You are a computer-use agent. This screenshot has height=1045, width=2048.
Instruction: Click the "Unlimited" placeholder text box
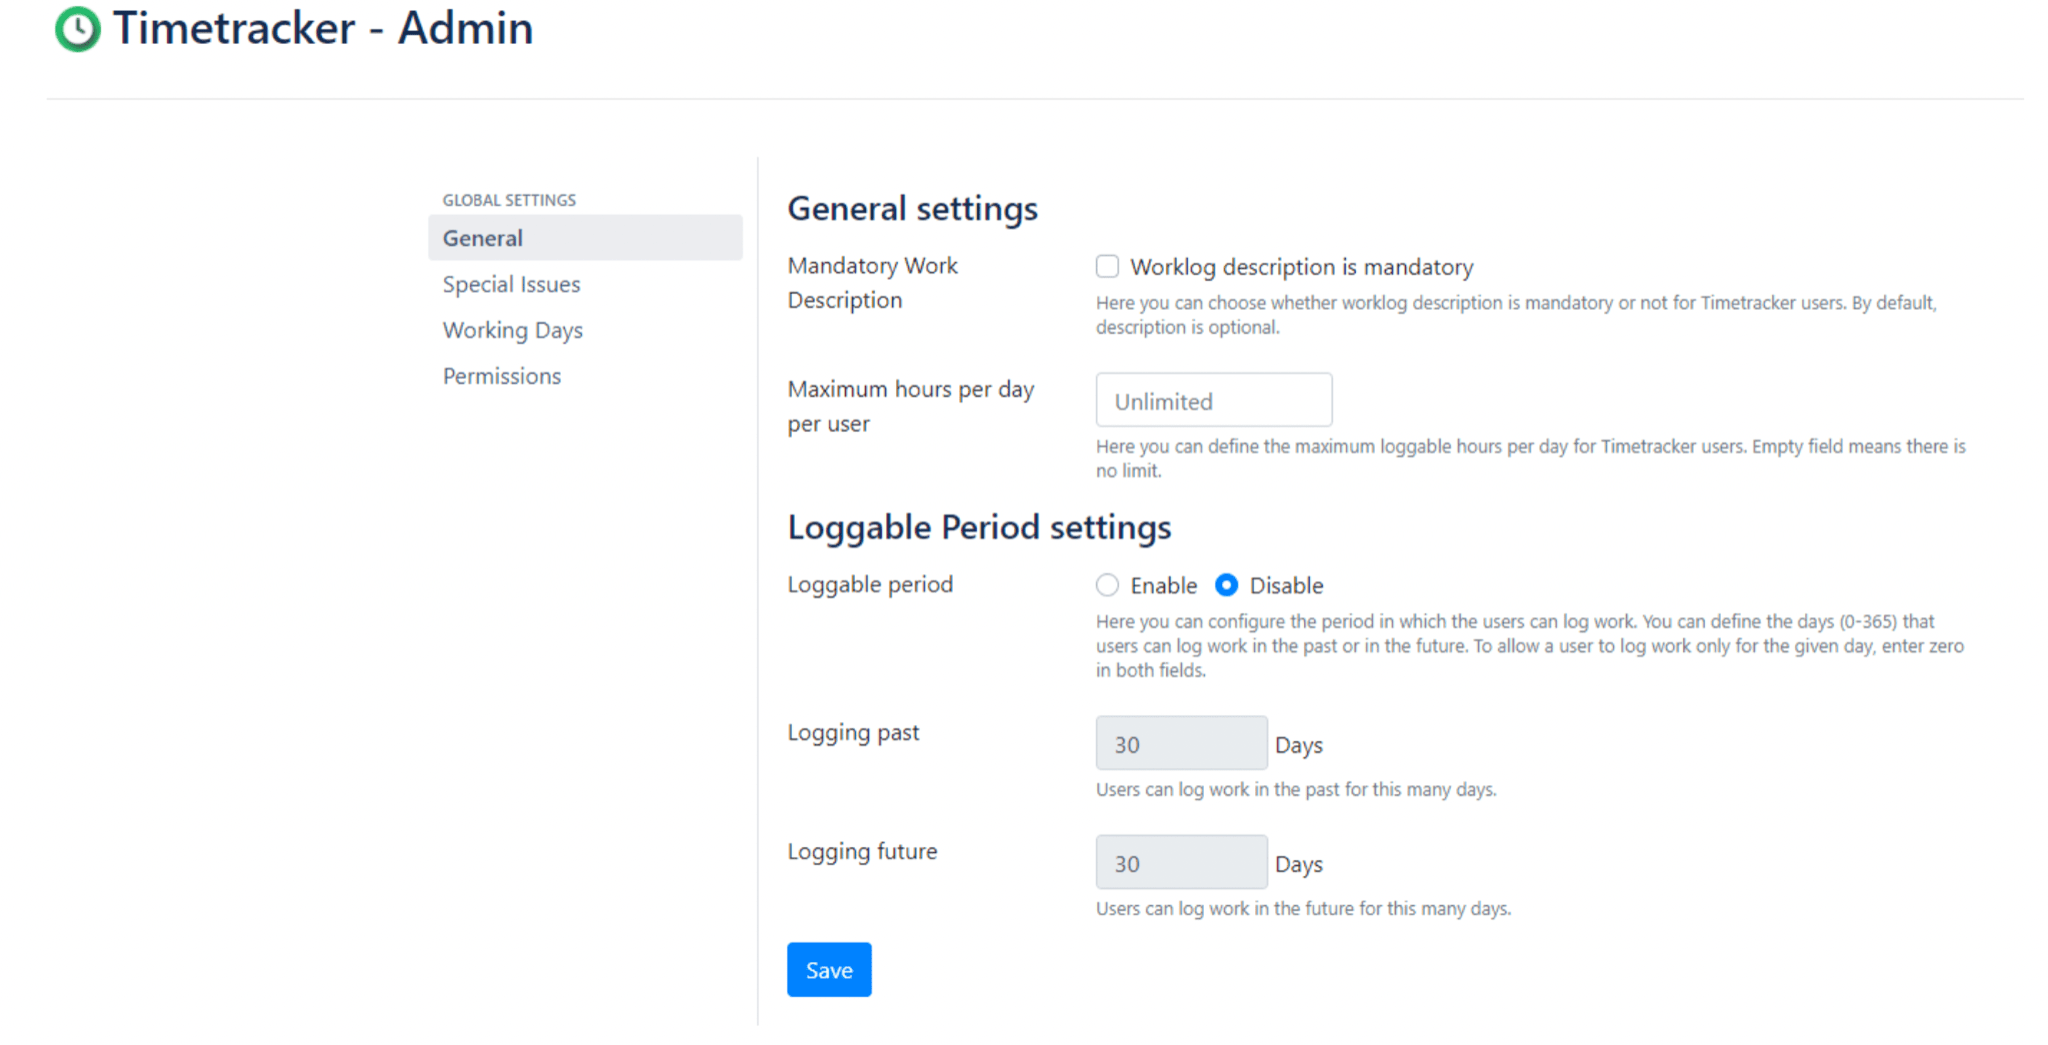(x=1213, y=399)
